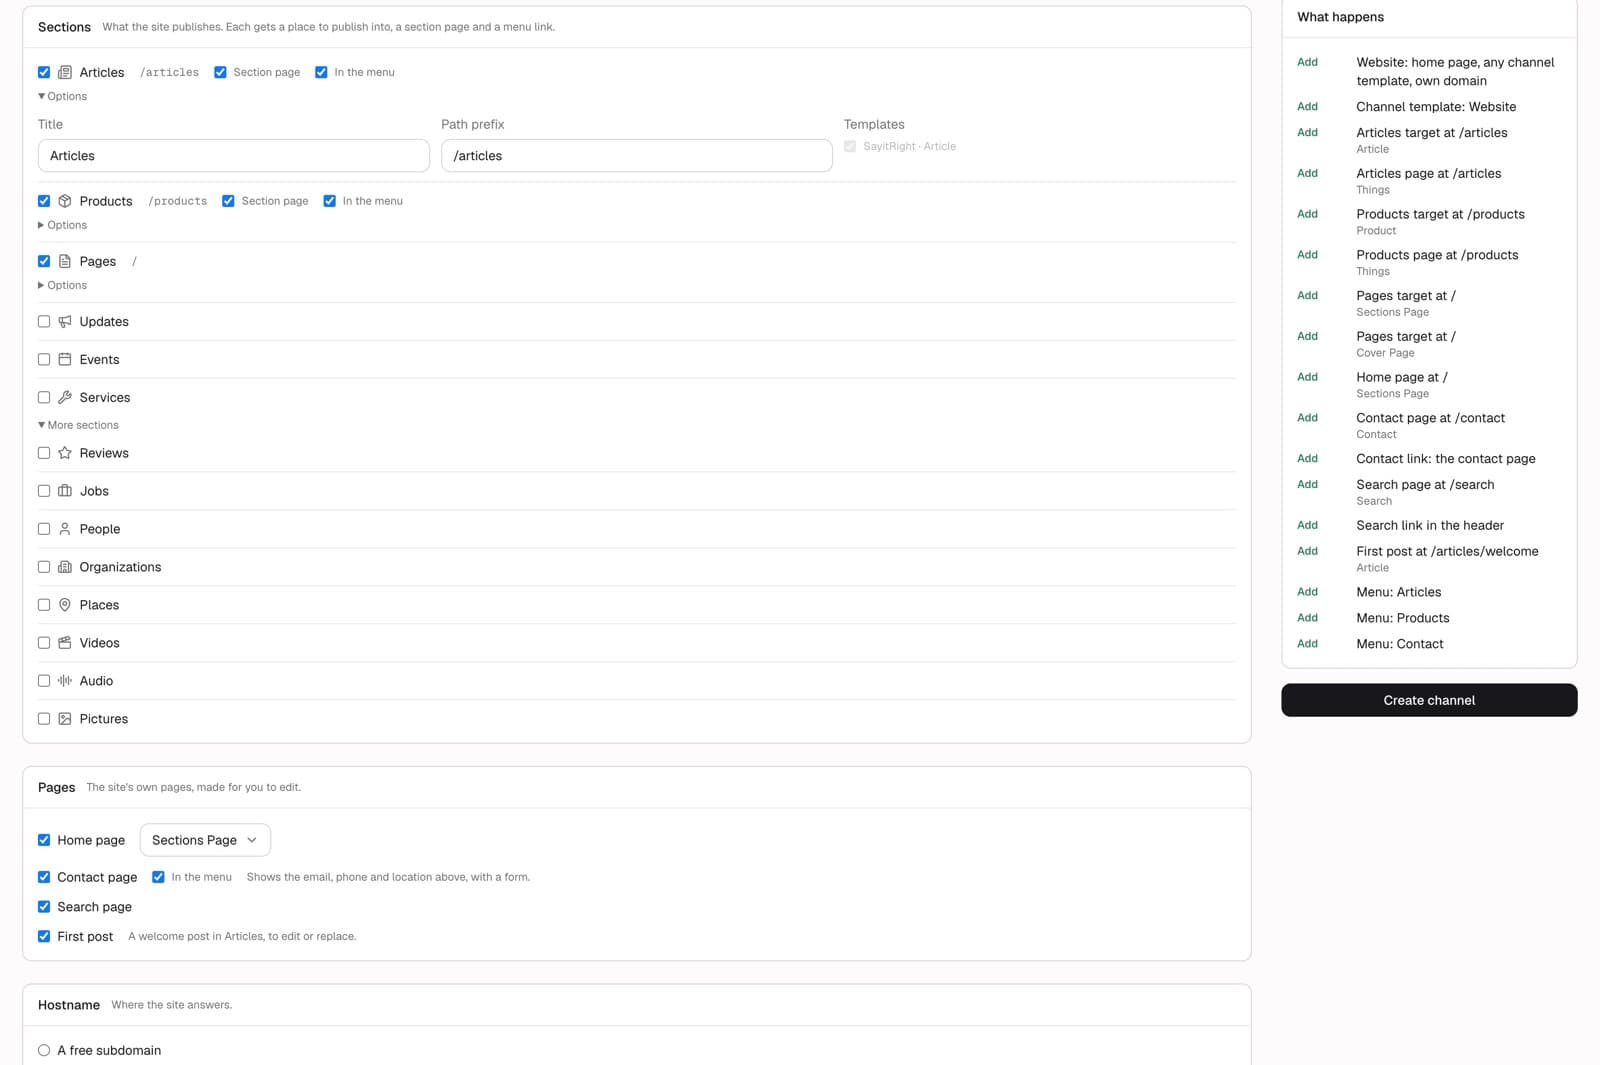Enable the Reviews section checkbox
The image size is (1600, 1065).
coord(44,453)
